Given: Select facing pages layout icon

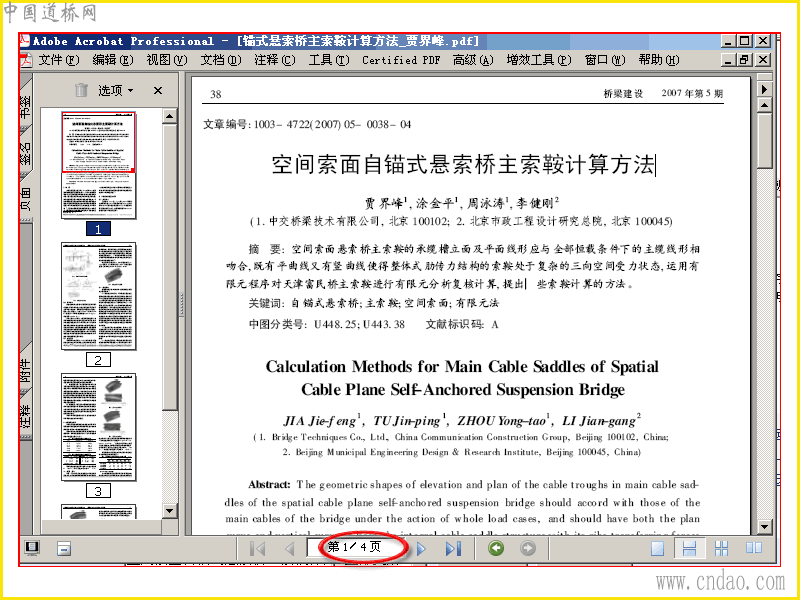Looking at the screenshot, I should 754,548.
